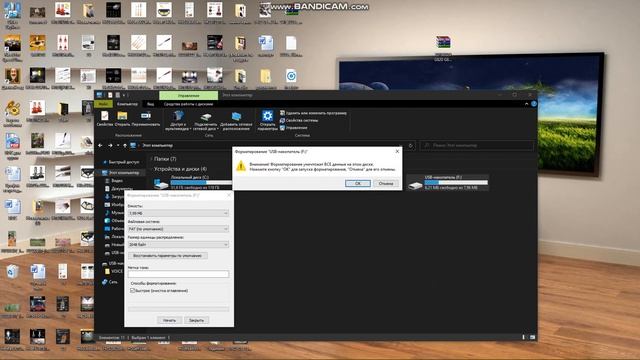The image size is (640, 360).
Task: Go back with Explorer back arrow
Action: point(100,145)
